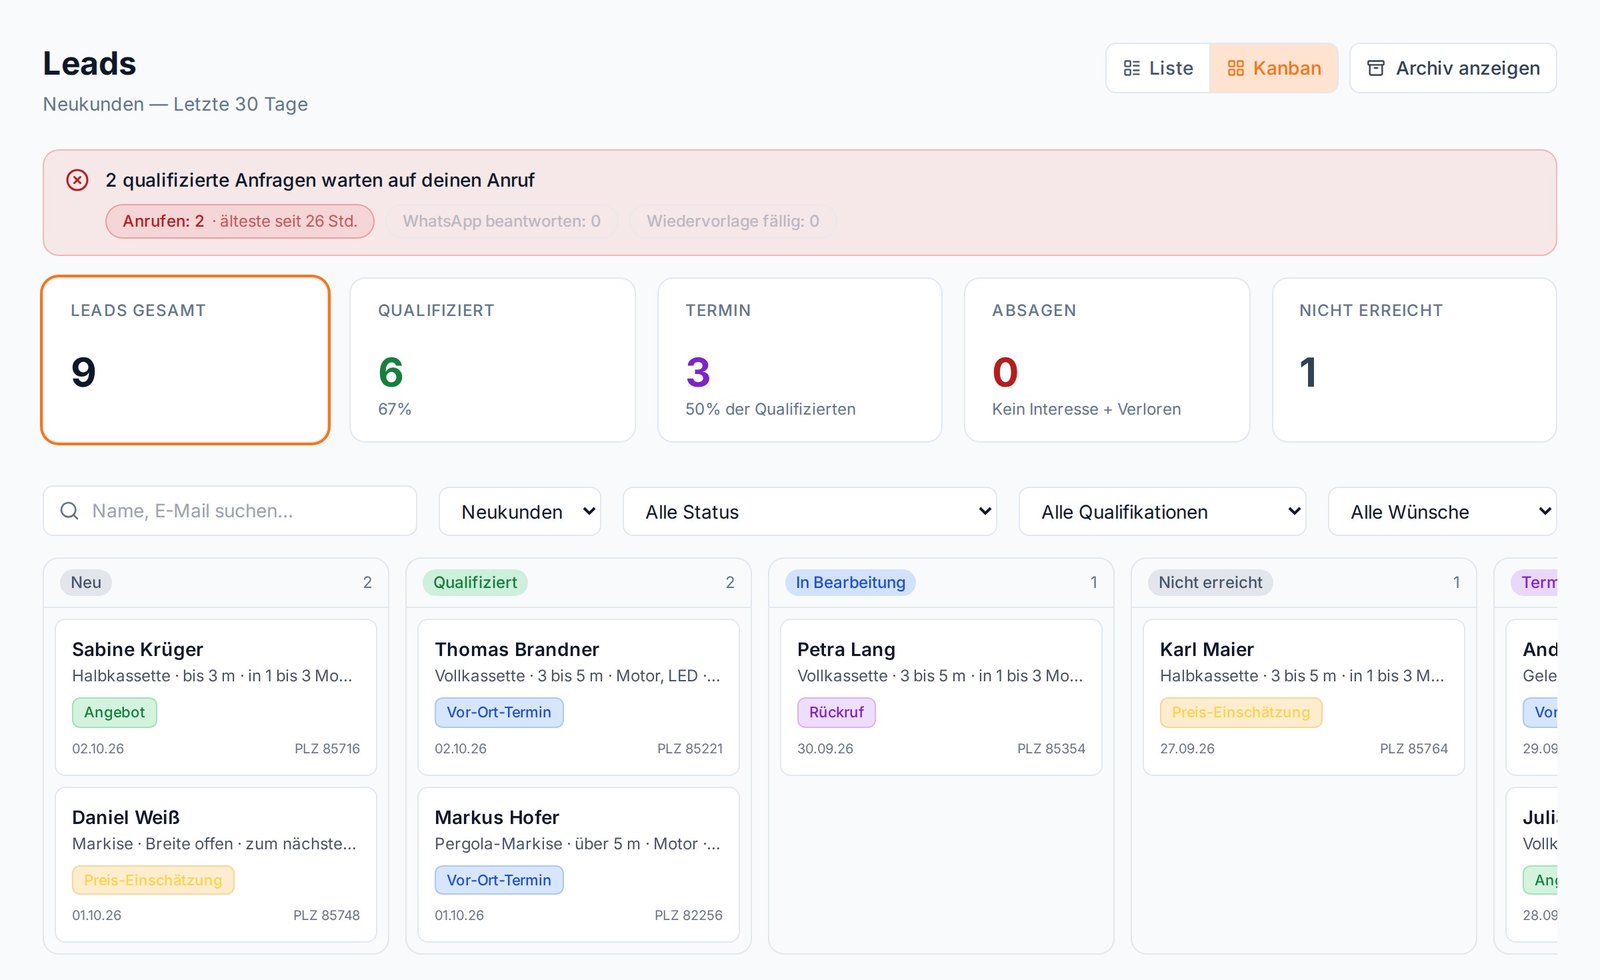Open the Neukunden dropdown
Image resolution: width=1600 pixels, height=980 pixels.
520,512
